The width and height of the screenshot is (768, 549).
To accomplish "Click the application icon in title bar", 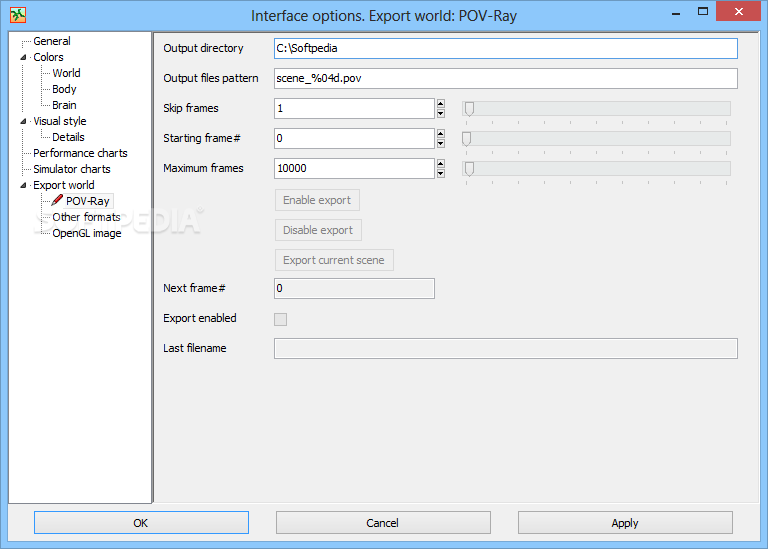I will coord(18,15).
